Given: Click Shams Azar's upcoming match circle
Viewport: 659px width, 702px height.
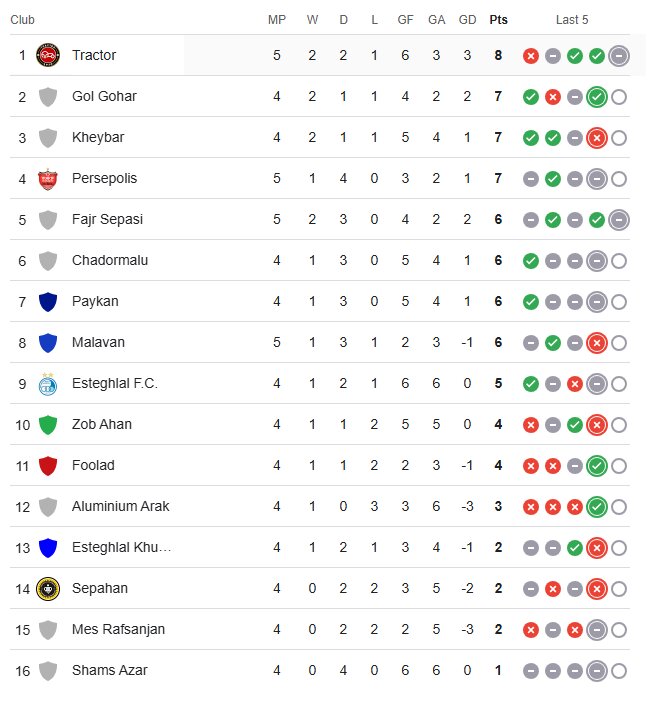Looking at the screenshot, I should 619,671.
